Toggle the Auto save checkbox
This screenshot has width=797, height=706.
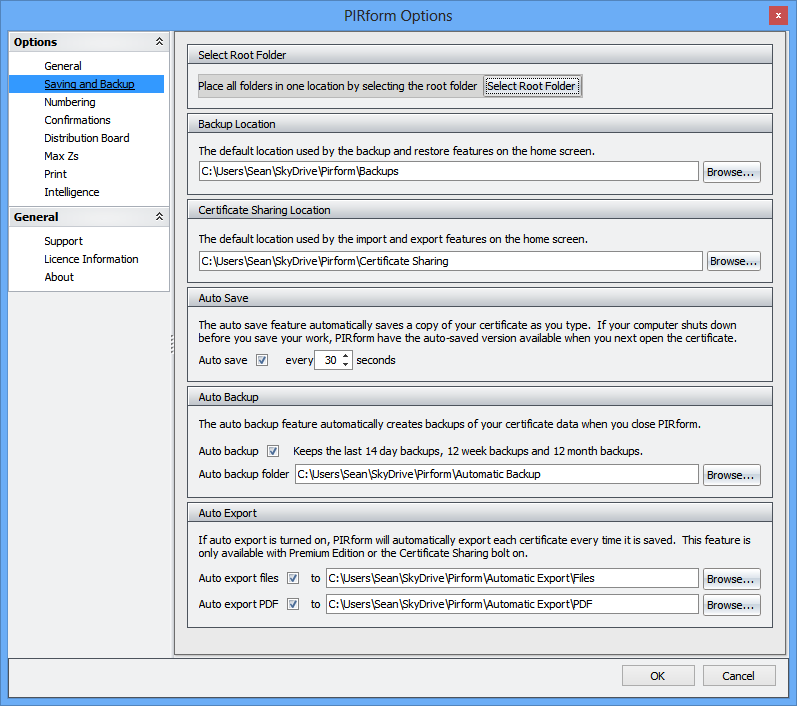[262, 360]
